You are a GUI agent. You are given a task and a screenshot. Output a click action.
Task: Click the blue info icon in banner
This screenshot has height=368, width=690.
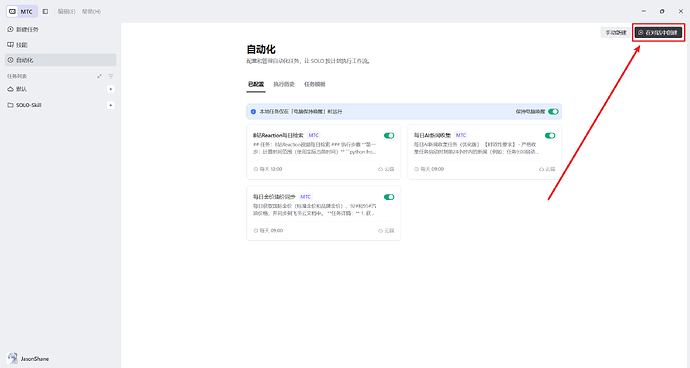[253, 112]
